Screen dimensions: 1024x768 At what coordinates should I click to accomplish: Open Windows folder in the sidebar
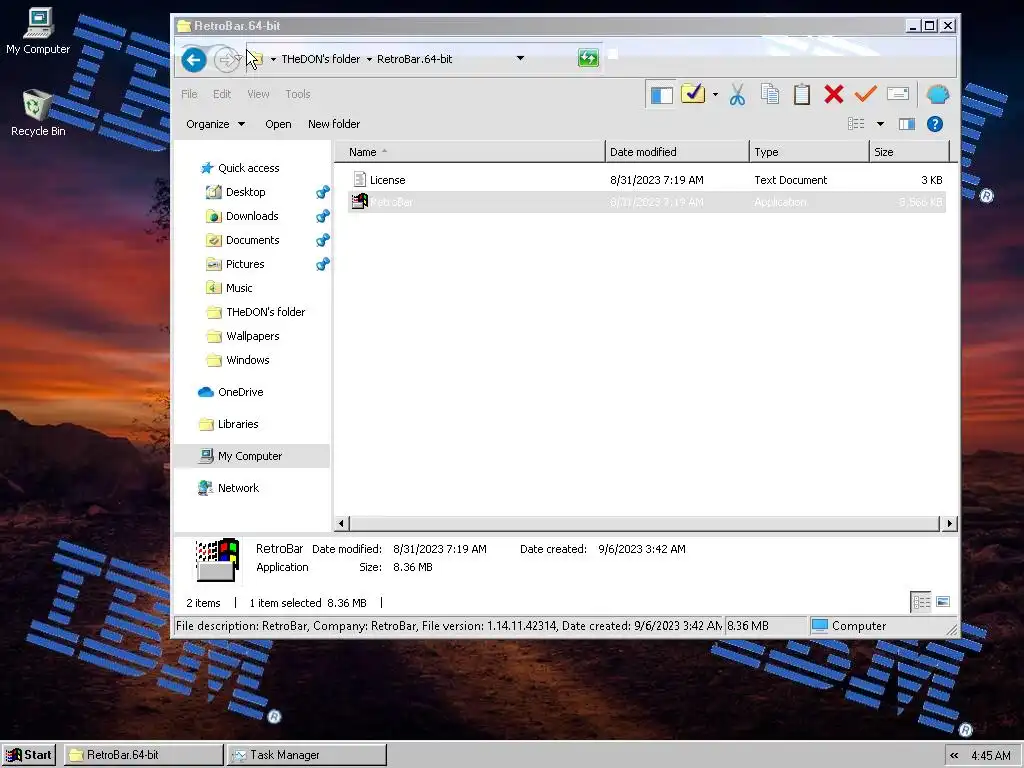pyautogui.click(x=248, y=360)
